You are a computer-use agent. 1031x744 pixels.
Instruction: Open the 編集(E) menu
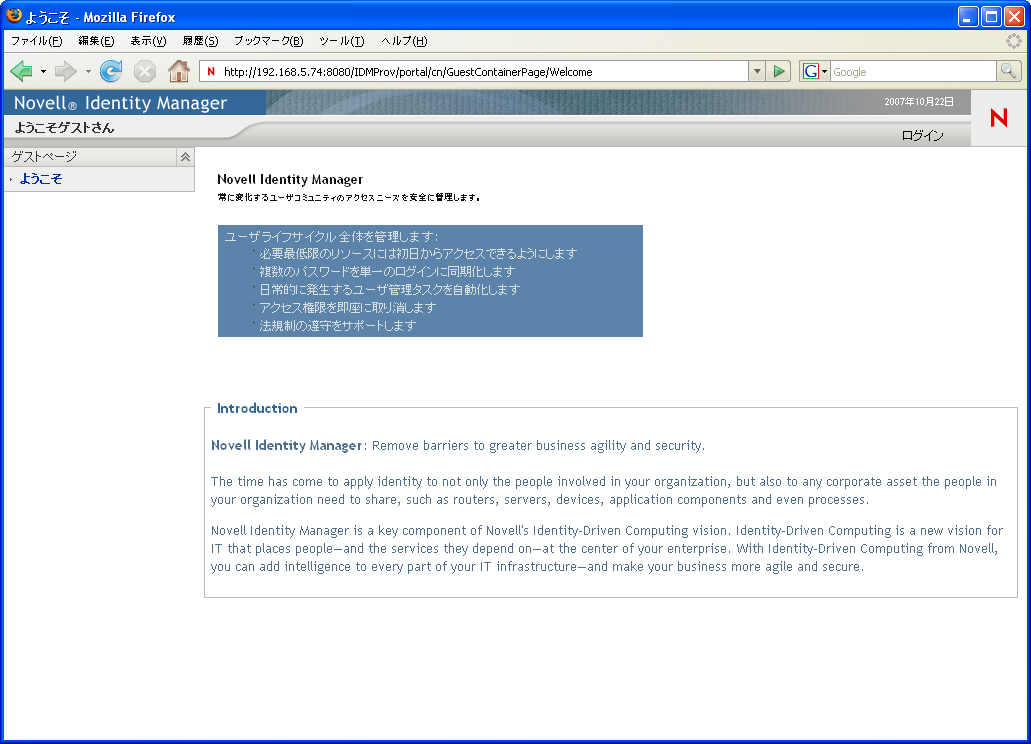[x=96, y=41]
